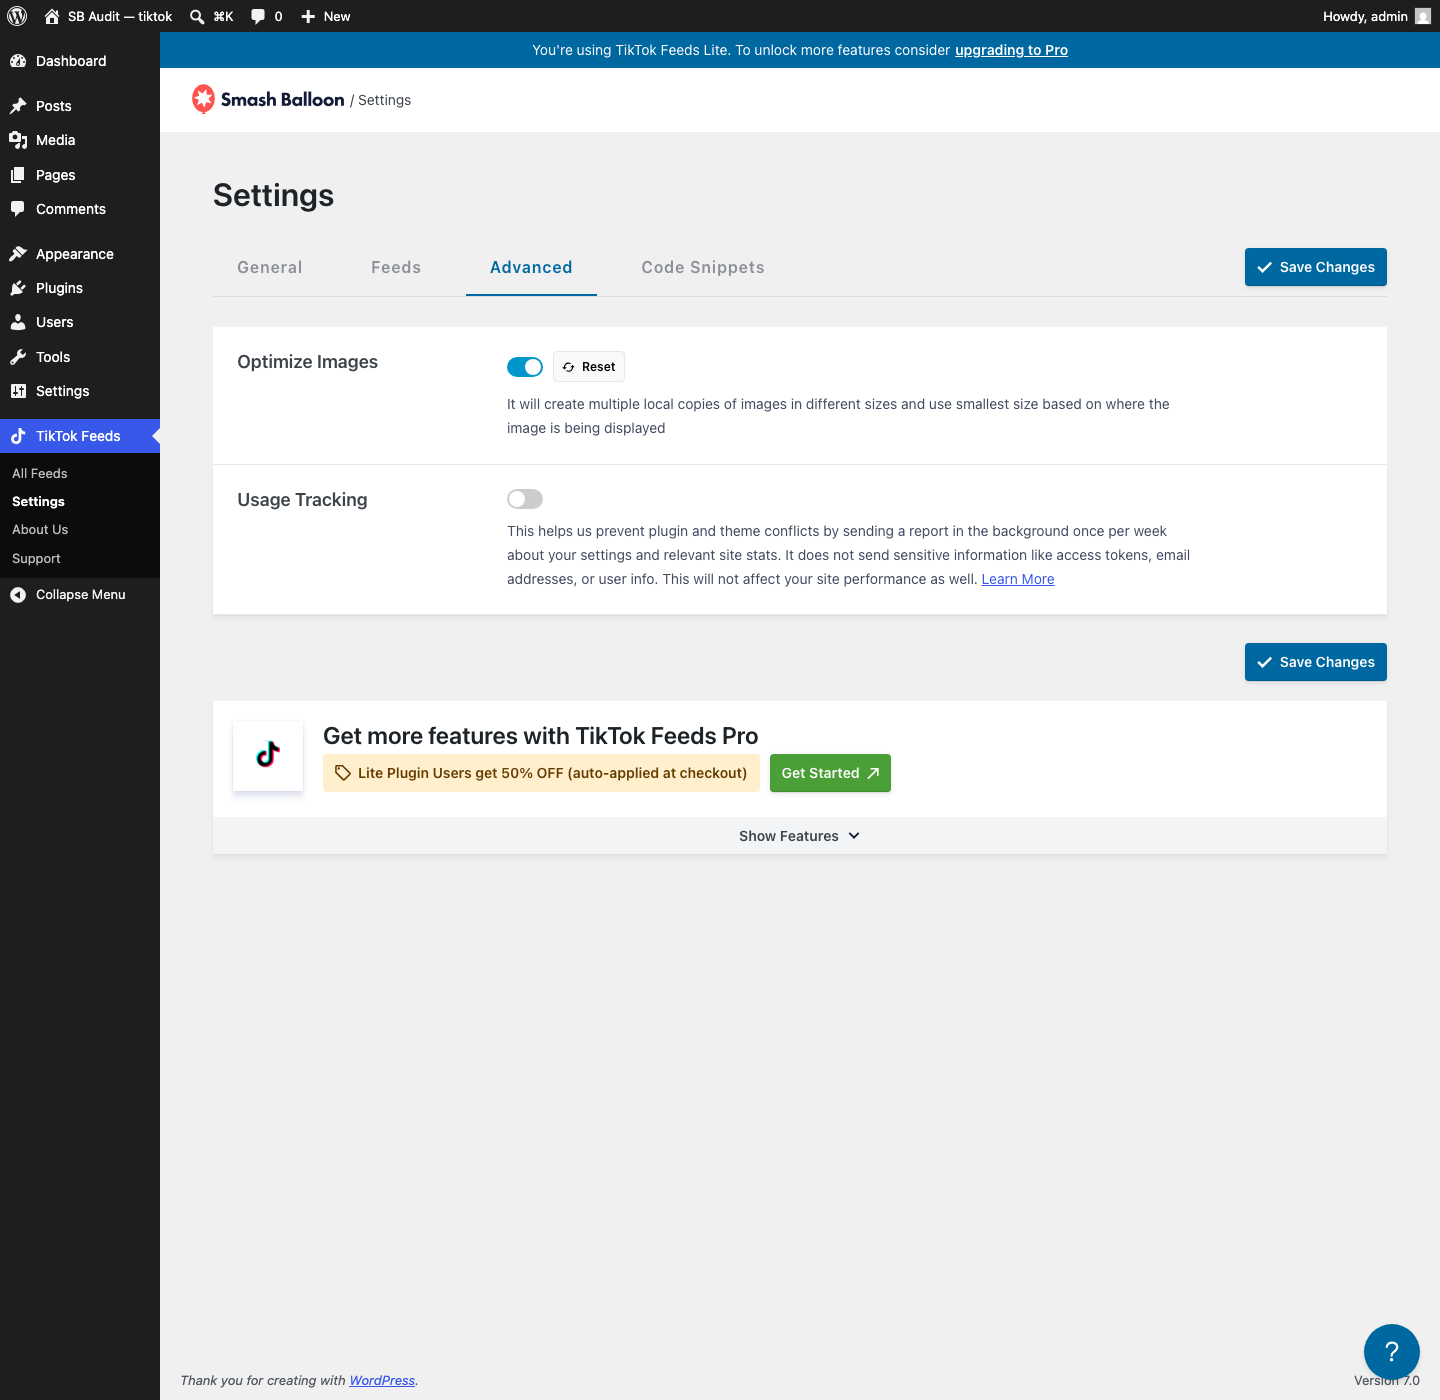This screenshot has width=1440, height=1400.
Task: Click the Get more features heading
Action: pyautogui.click(x=541, y=736)
